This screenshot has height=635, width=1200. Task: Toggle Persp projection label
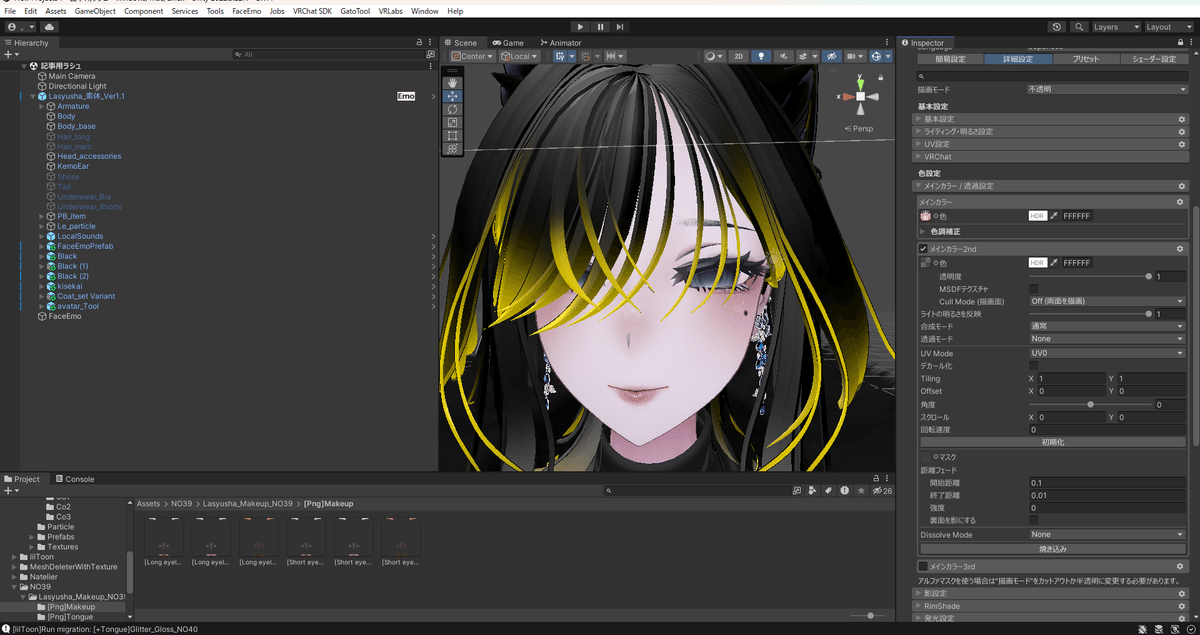[x=861, y=128]
